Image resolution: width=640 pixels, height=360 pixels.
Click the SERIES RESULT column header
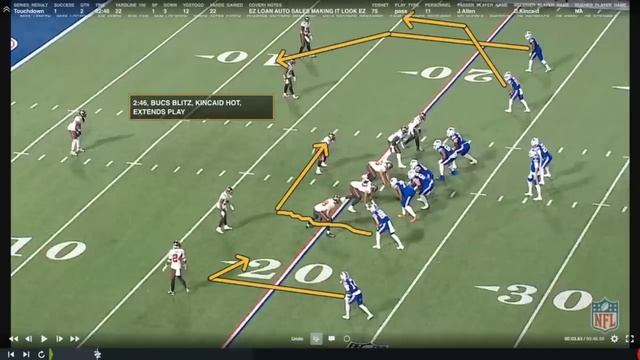point(31,5)
